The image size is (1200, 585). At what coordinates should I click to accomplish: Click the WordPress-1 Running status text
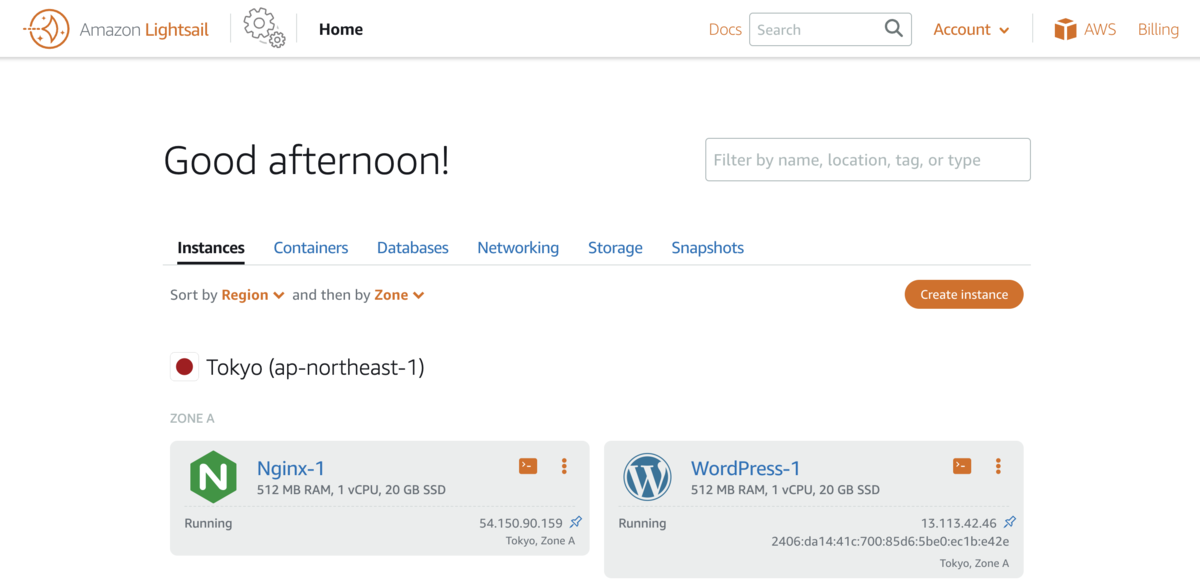pyautogui.click(x=642, y=523)
